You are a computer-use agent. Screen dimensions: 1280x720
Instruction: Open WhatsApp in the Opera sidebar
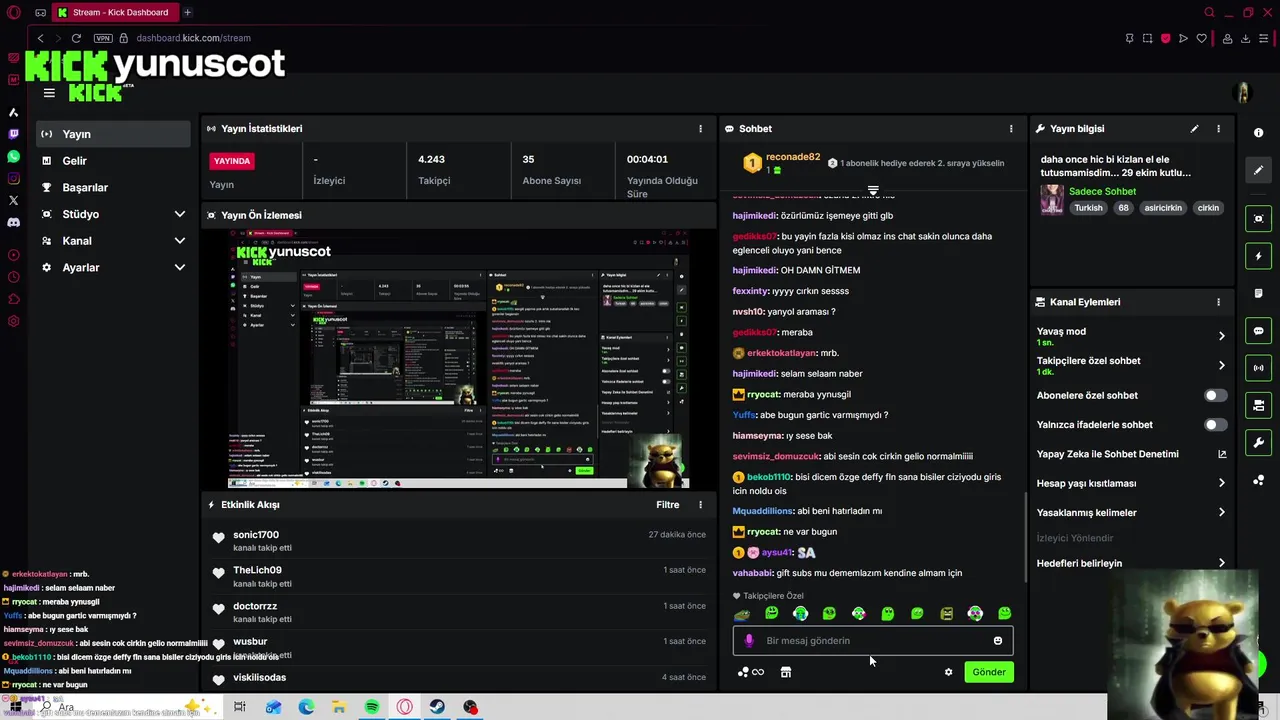[14, 157]
